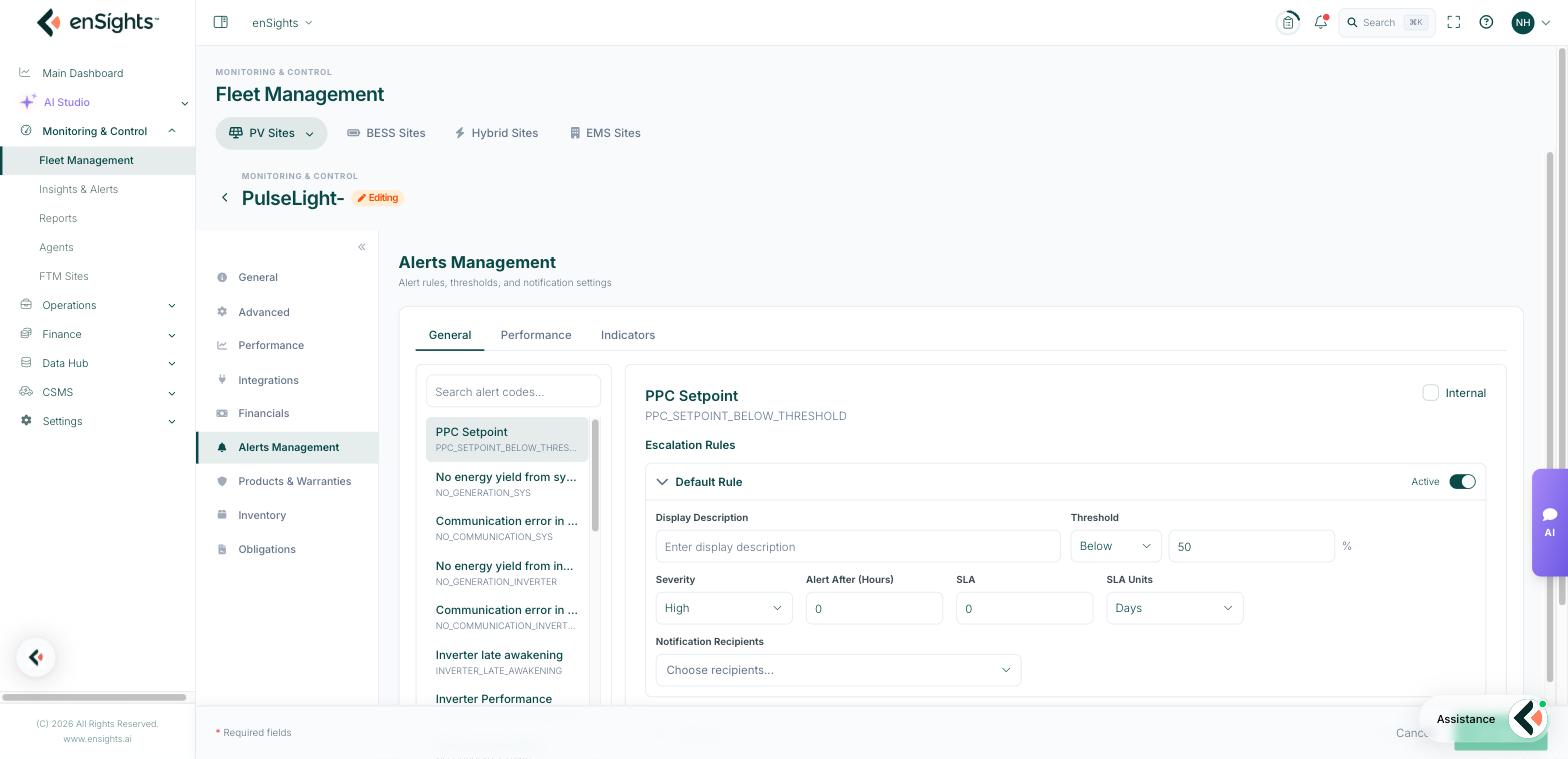Toggle the sidebar panel icon
1568x759 pixels.
tap(221, 22)
